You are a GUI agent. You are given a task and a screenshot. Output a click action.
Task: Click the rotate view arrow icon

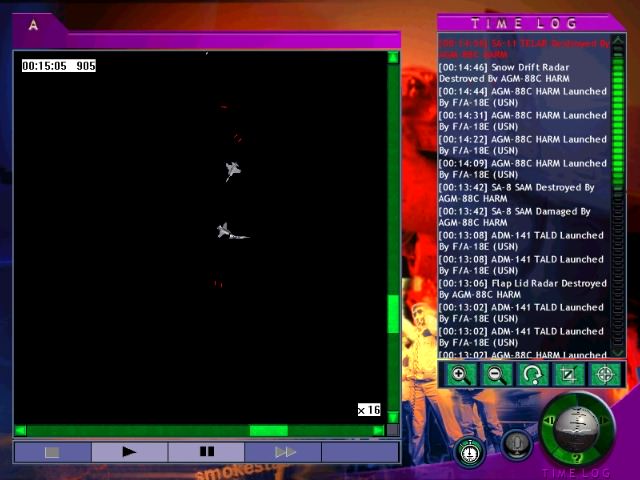(532, 375)
